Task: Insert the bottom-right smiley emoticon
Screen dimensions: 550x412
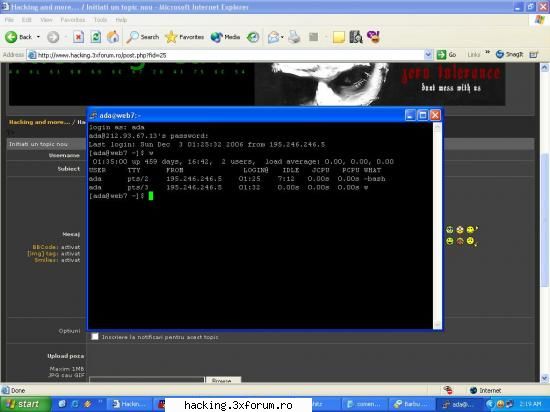Action: 471,241
